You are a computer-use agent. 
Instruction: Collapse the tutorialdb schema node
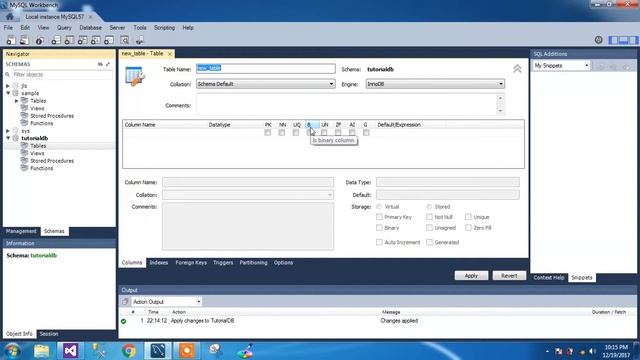point(8,138)
